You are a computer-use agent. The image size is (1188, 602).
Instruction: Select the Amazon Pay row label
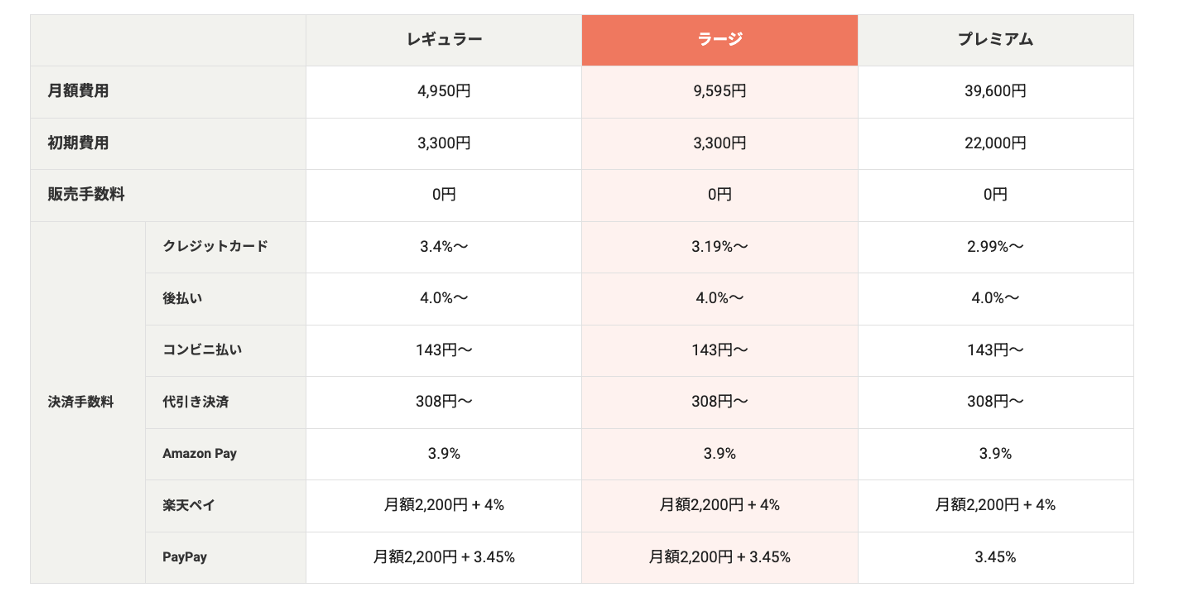[x=200, y=453]
